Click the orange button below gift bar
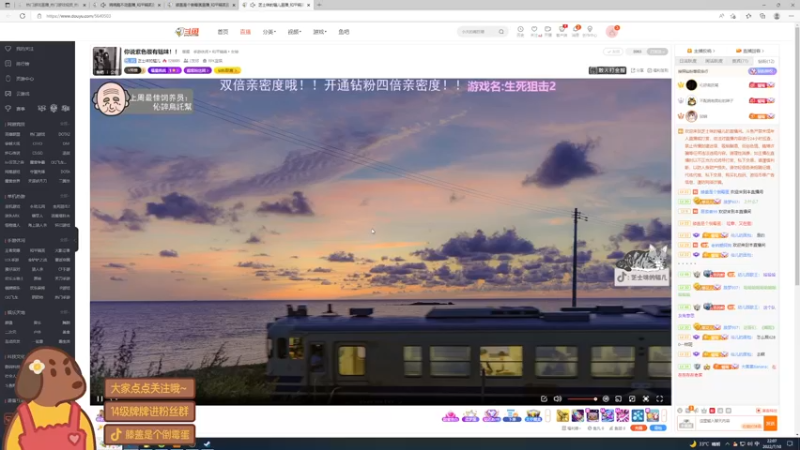Screen dimensions: 800x450 (x=638, y=428)
